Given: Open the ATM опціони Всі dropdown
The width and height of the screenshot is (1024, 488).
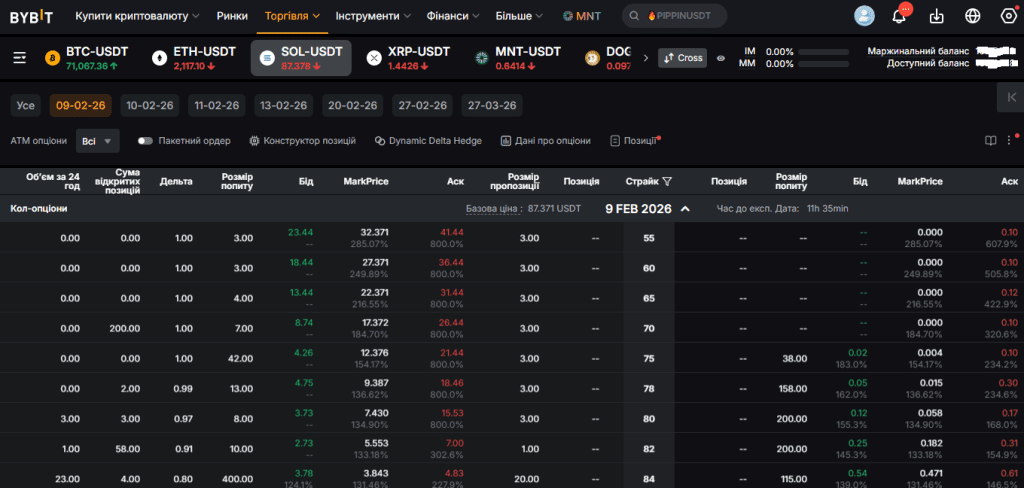Looking at the screenshot, I should 97,140.
